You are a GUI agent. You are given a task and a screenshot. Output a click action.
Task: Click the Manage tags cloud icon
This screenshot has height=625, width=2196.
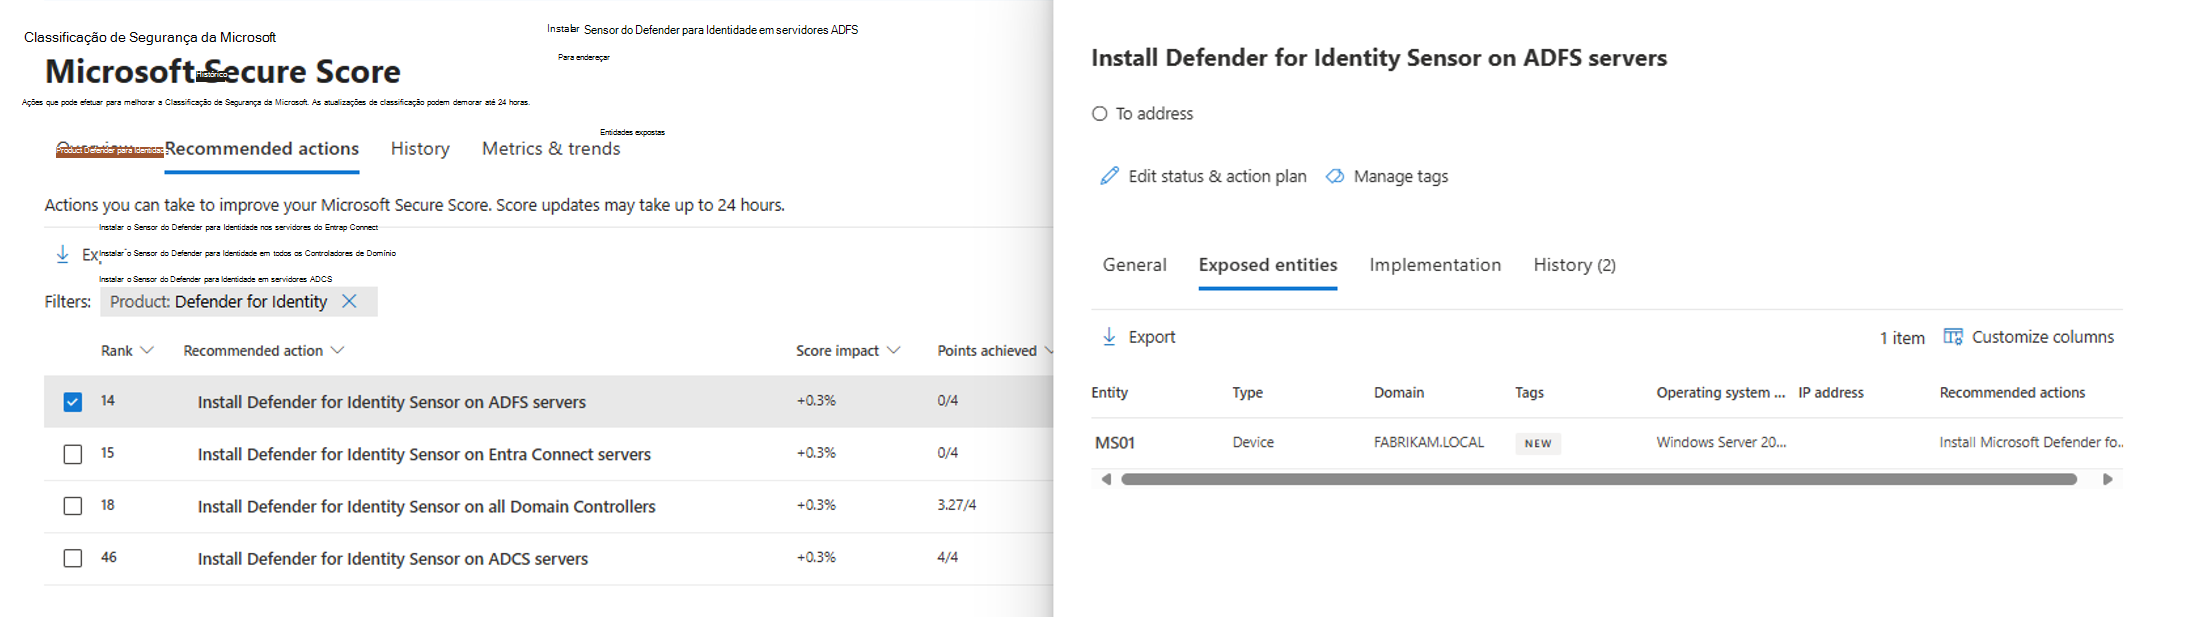pos(1335,176)
